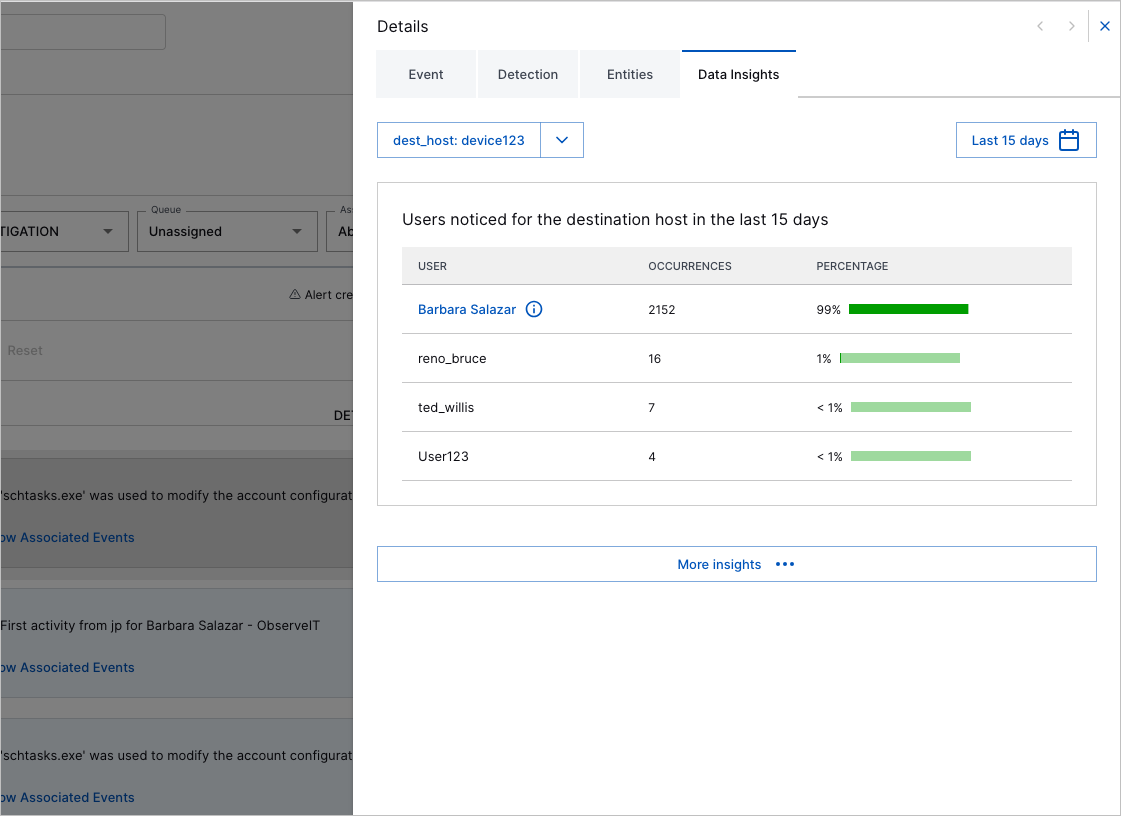Select the reno_bruce user row
This screenshot has width=1121, height=816.
coord(736,358)
